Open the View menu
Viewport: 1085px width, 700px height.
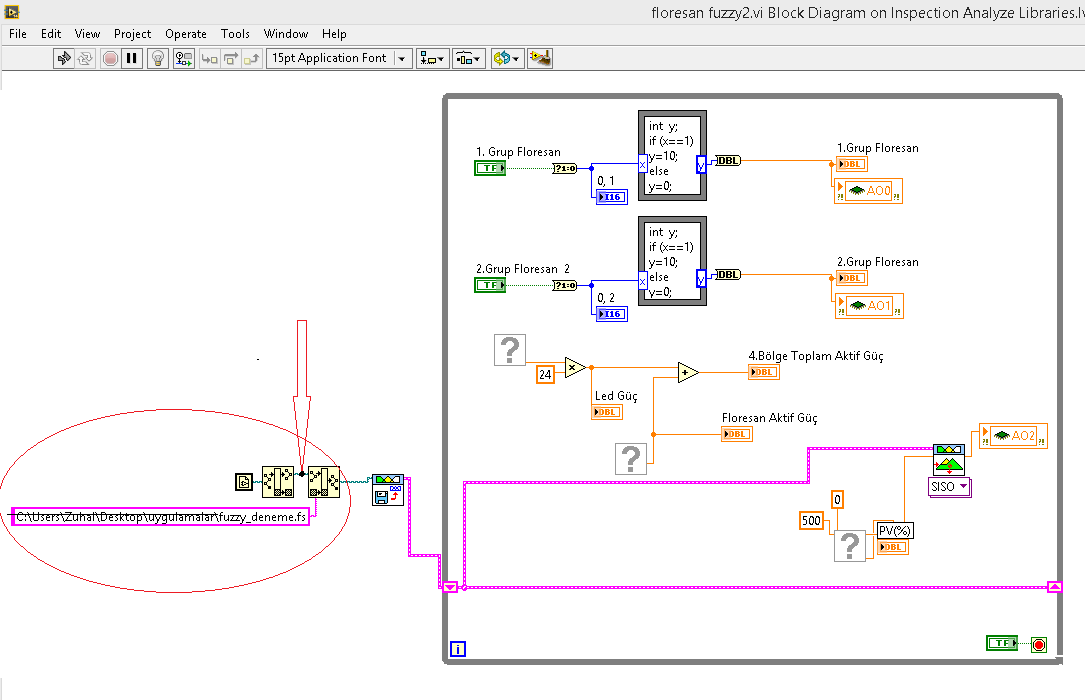click(x=87, y=34)
